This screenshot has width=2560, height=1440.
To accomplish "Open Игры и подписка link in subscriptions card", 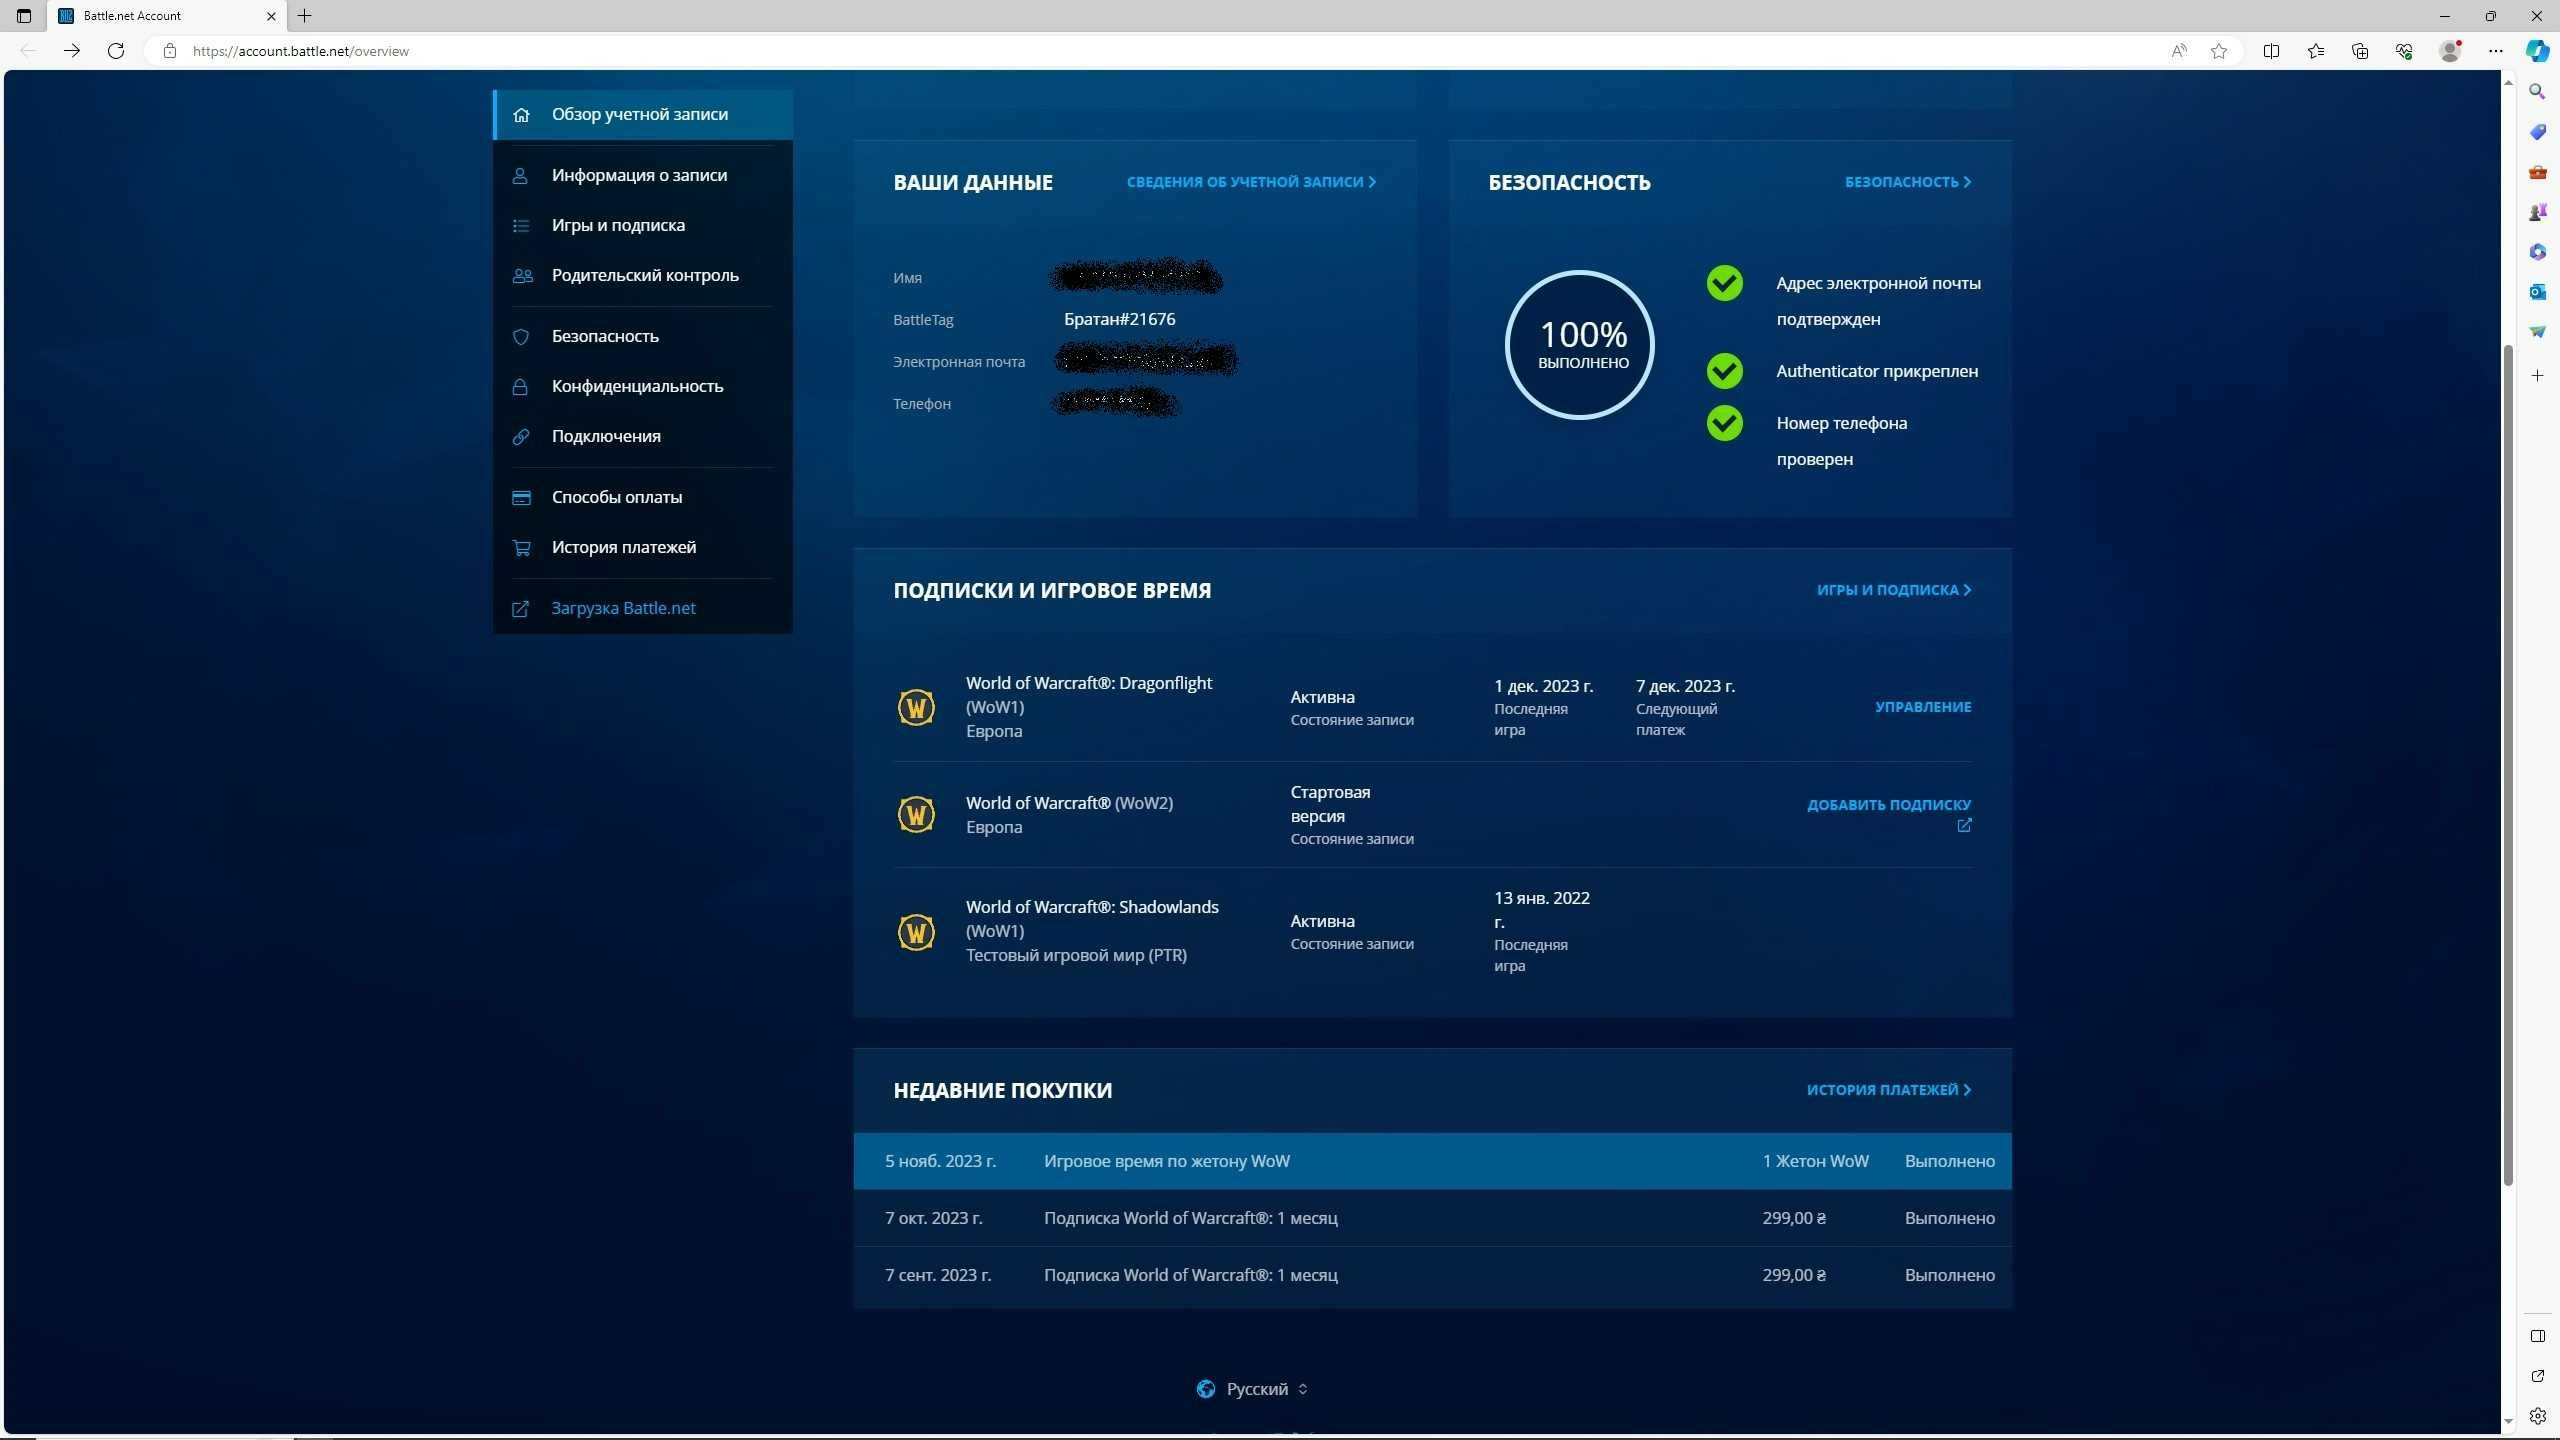I will pos(1894,590).
